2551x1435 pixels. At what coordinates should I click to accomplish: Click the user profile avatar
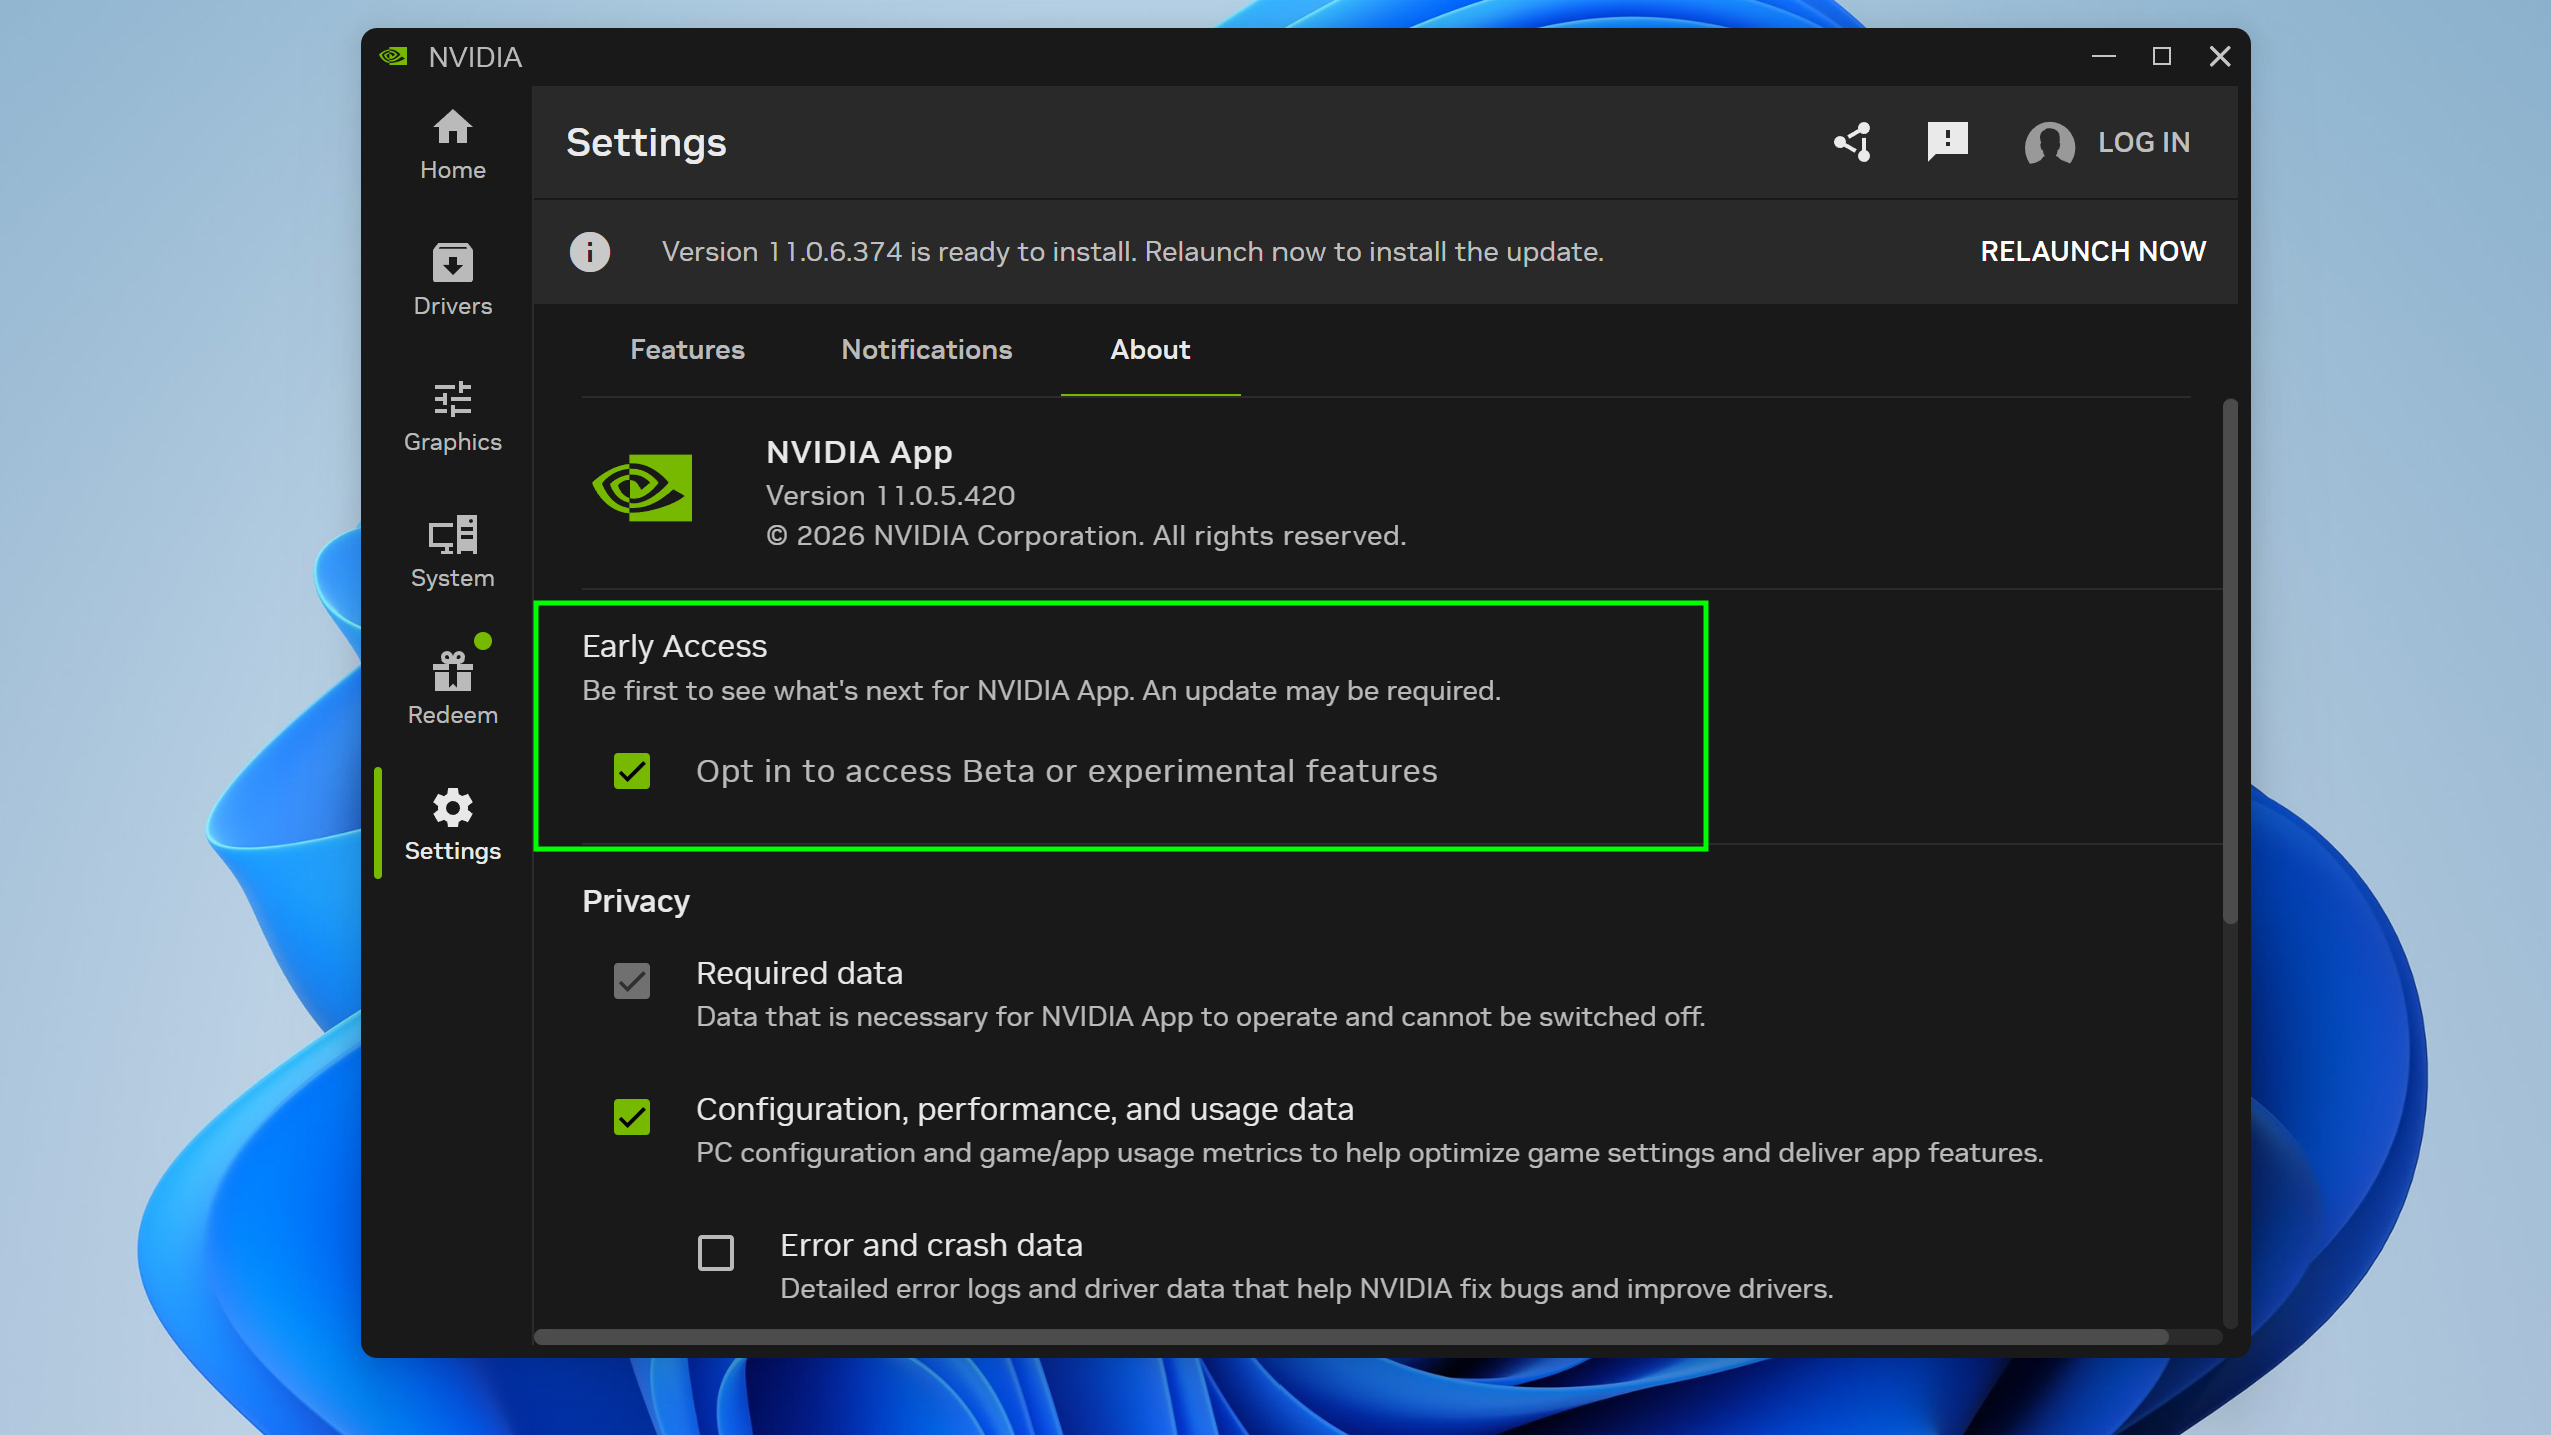[x=2047, y=143]
